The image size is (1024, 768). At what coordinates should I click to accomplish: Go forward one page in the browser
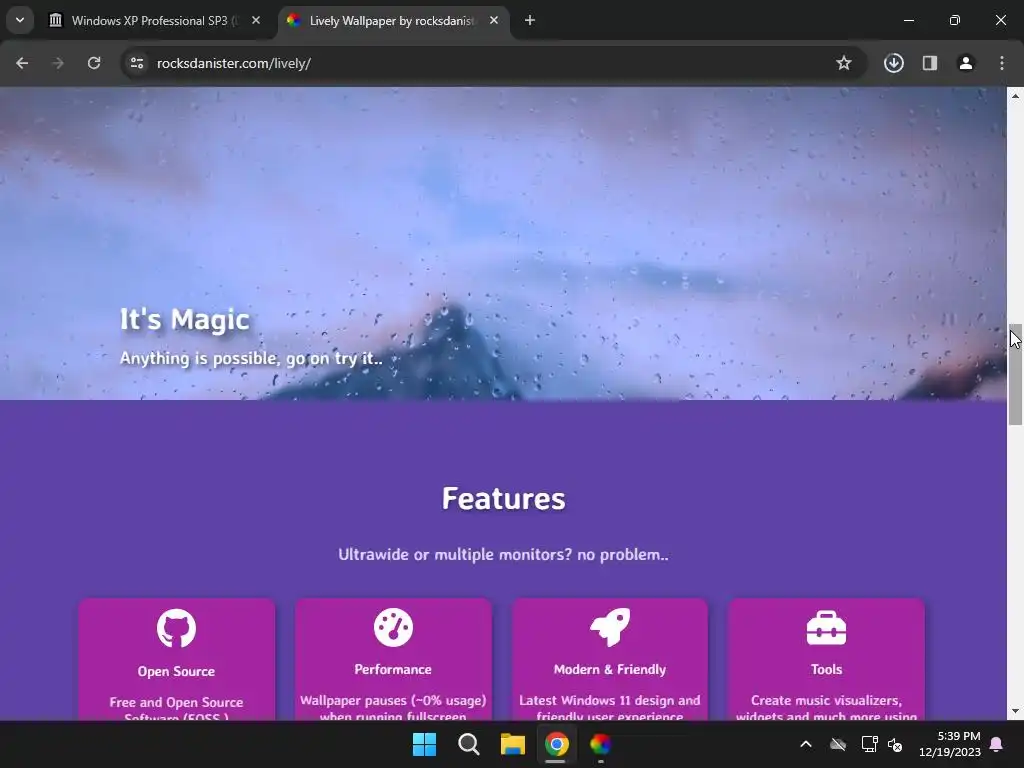tap(58, 63)
